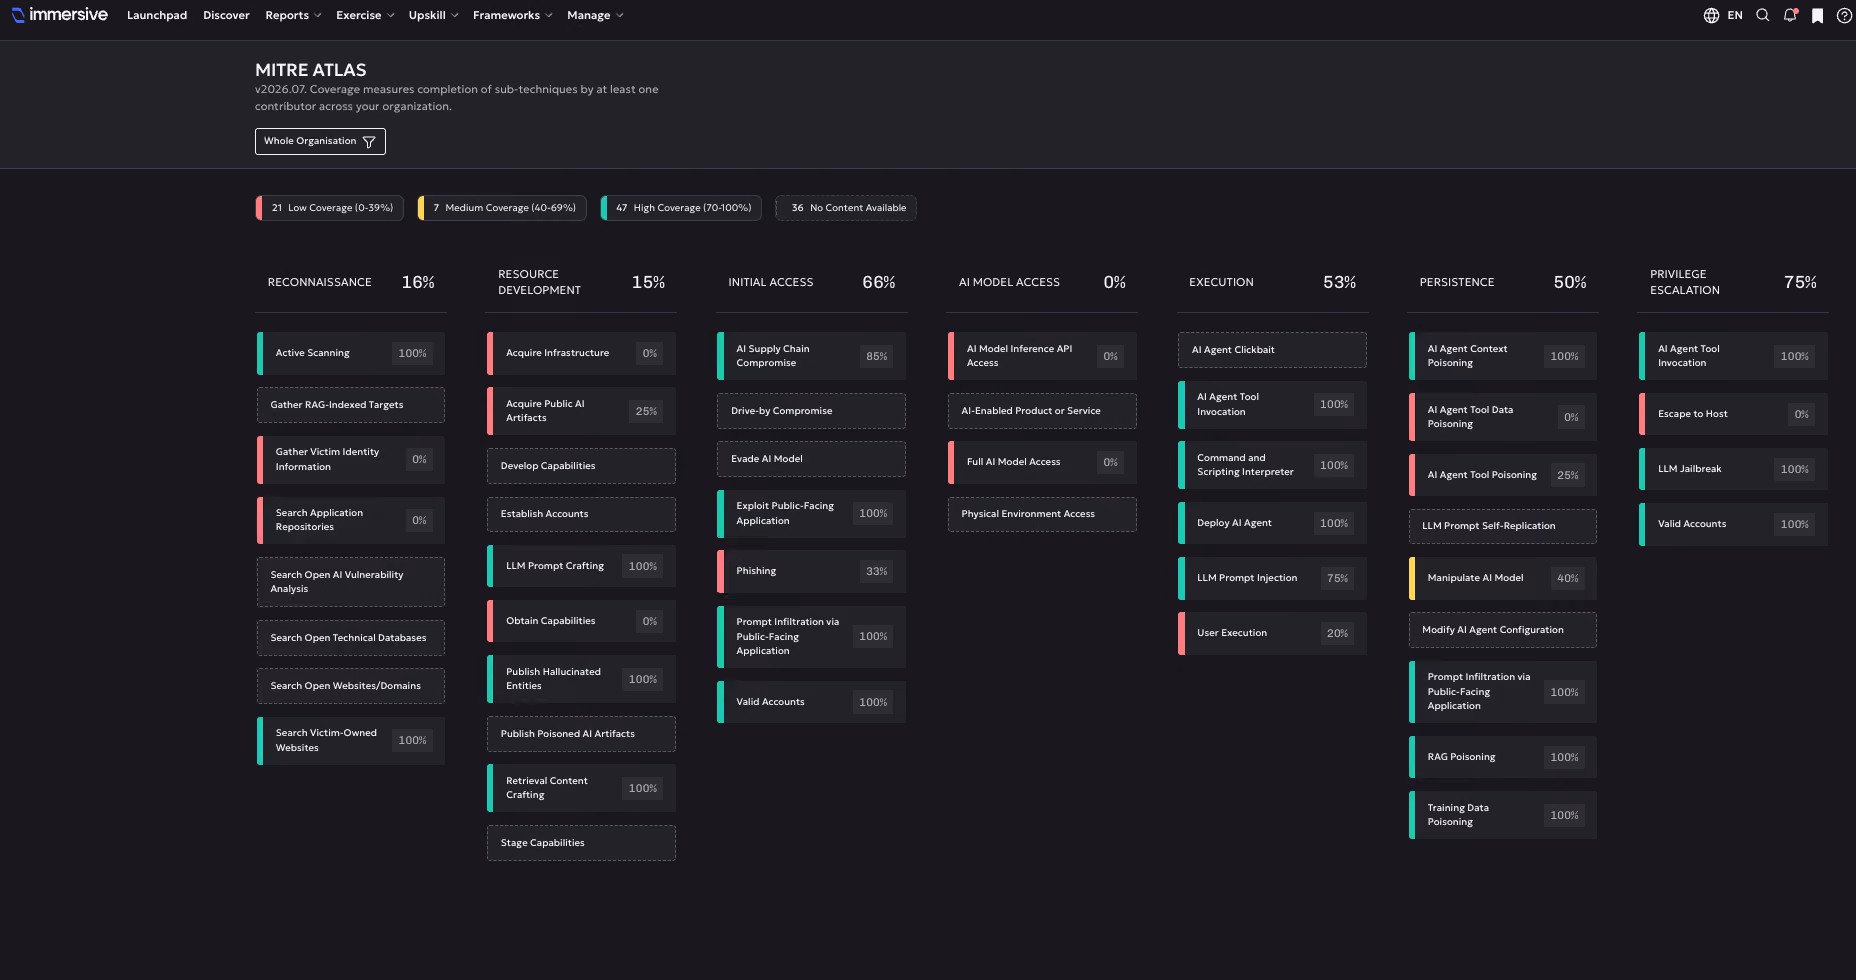Click the PERSISTENCE column header
Image resolution: width=1856 pixels, height=980 pixels.
1457,282
